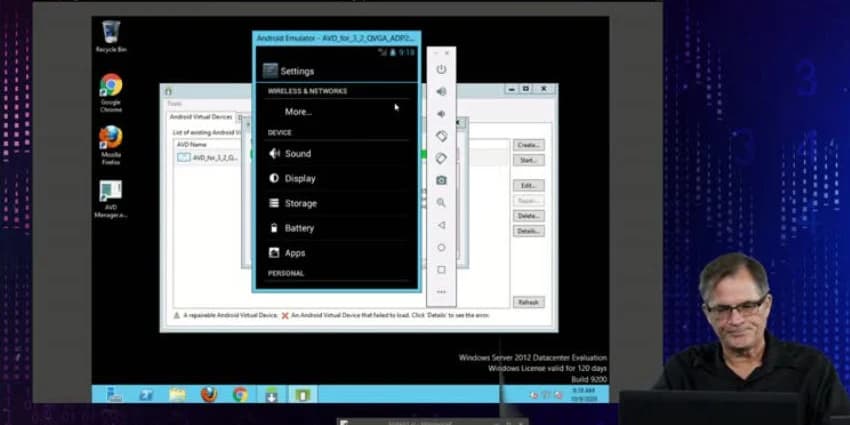The height and width of the screenshot is (425, 850).
Task: Click the Details... button in AVD Manager
Action: pyautogui.click(x=529, y=231)
